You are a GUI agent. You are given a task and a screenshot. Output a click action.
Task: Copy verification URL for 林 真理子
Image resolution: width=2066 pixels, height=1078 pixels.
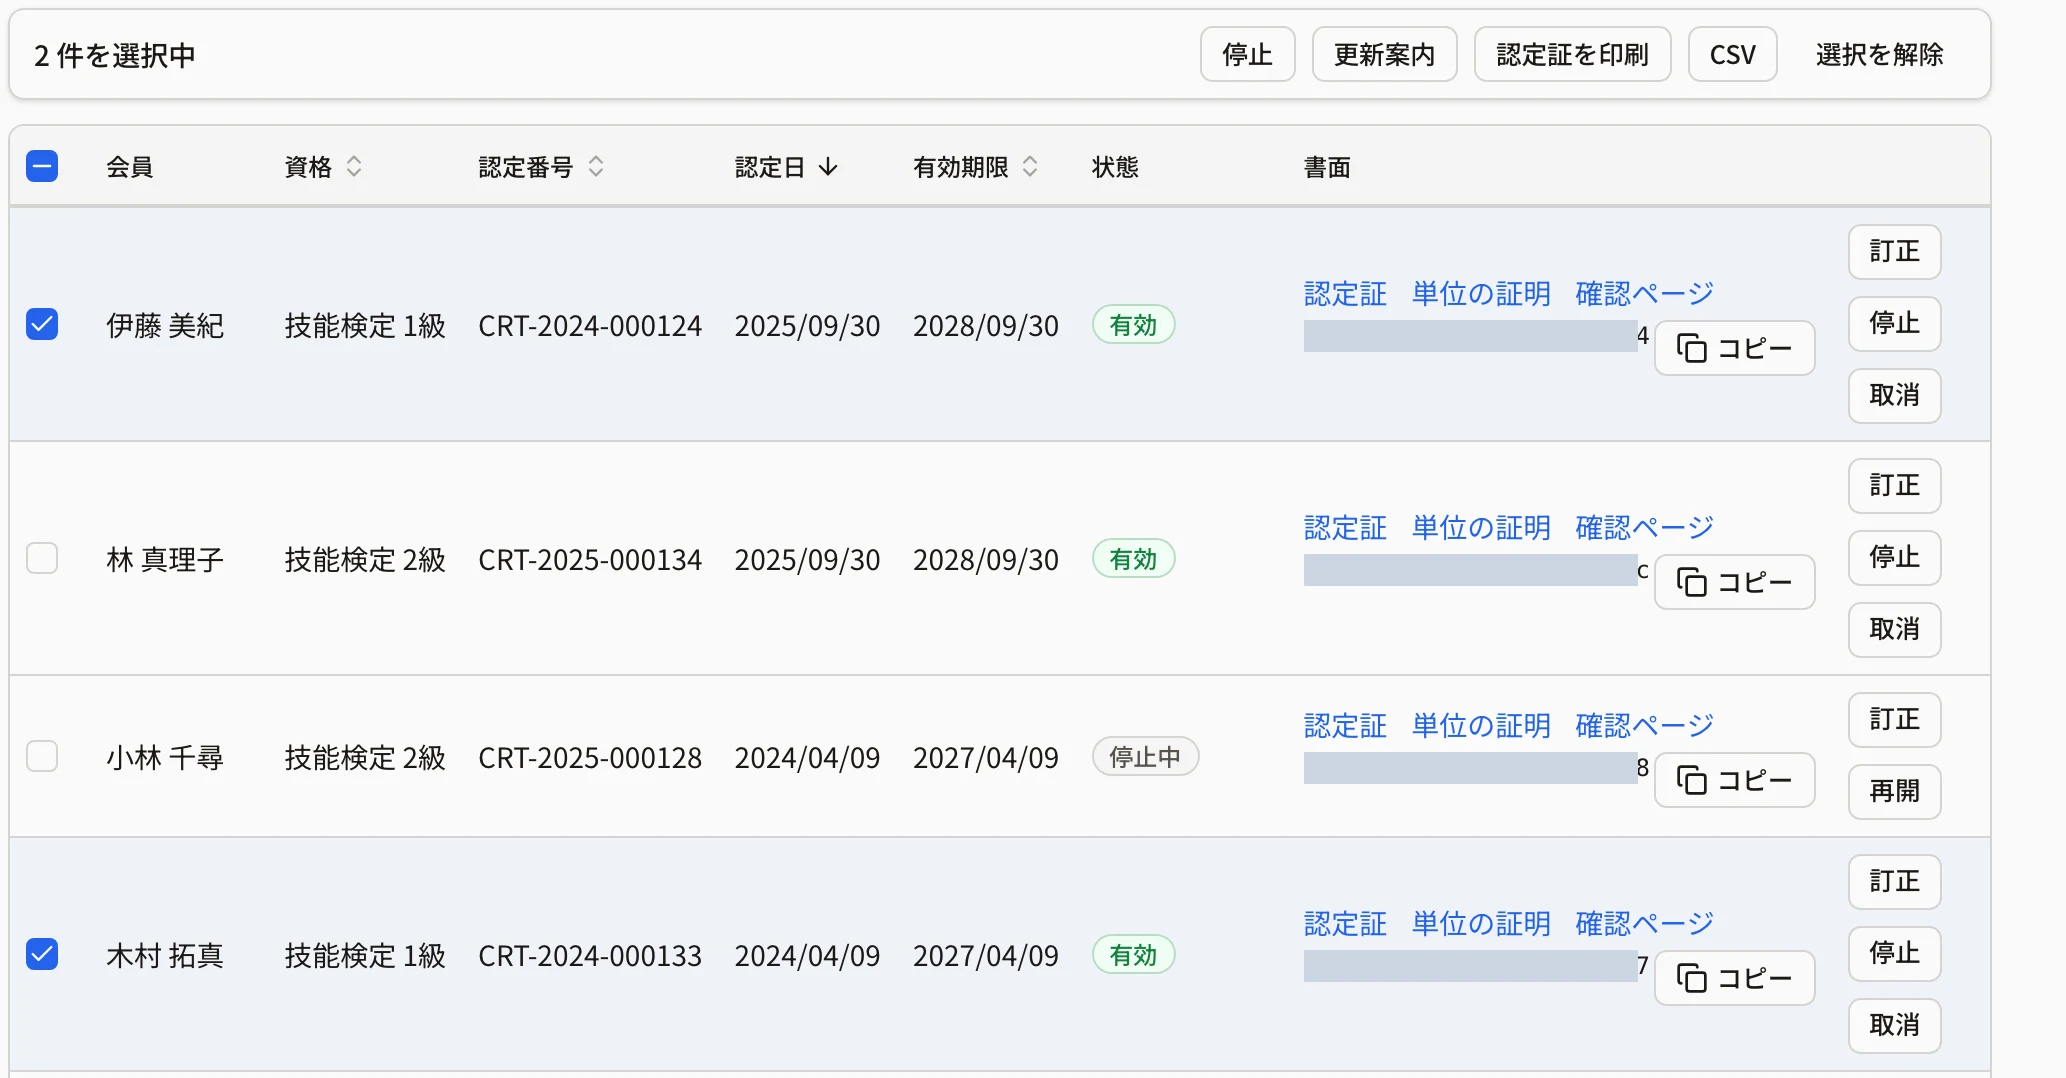pos(1734,582)
